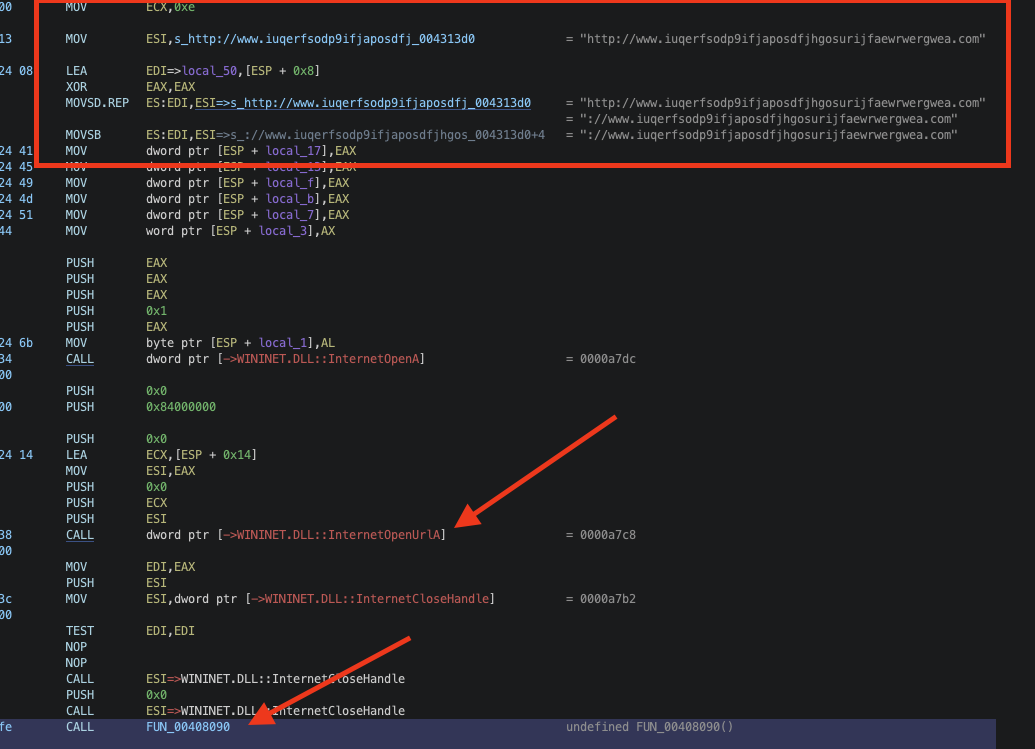
Task: Click the undefined FUN_00408090() signature comment
Action: point(650,727)
